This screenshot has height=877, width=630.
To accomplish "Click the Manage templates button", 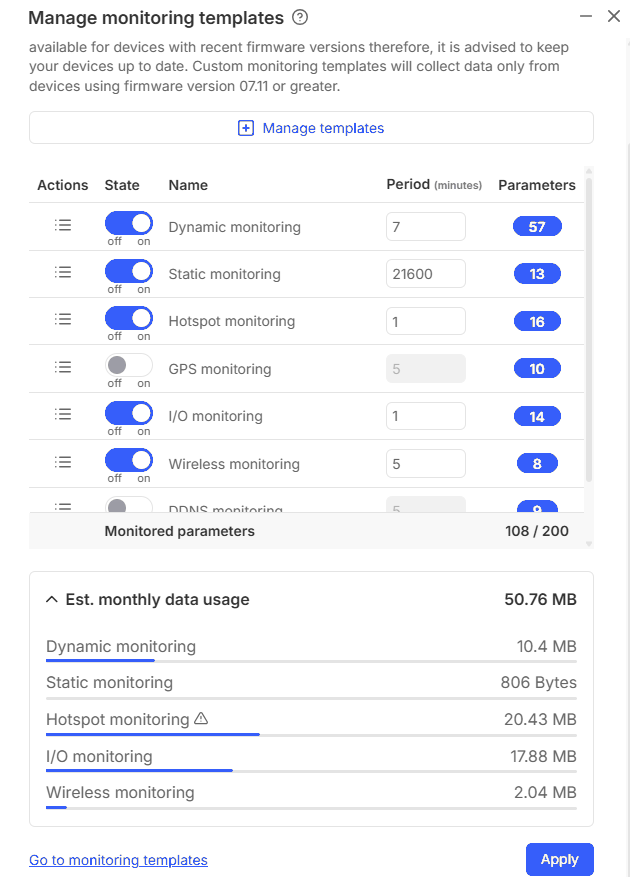I will click(311, 128).
